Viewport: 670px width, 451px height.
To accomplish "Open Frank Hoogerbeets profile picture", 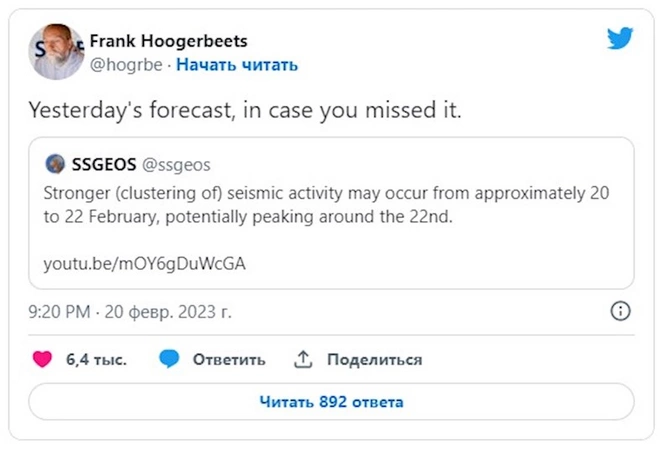I will [x=56, y=52].
